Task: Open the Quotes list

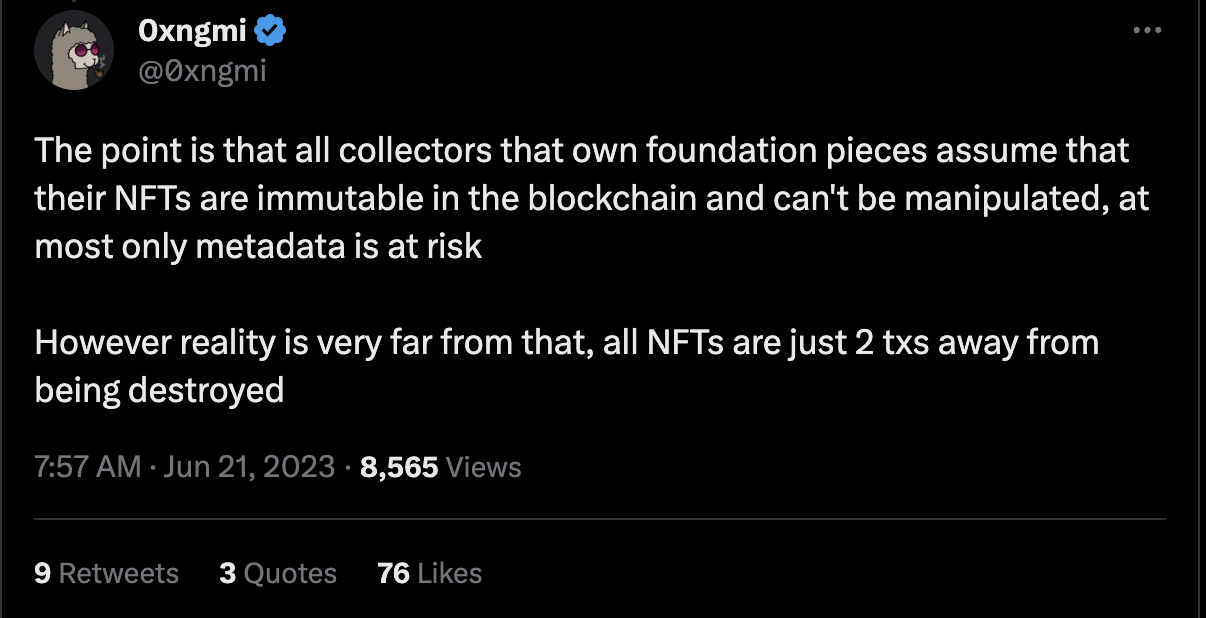Action: (290, 573)
